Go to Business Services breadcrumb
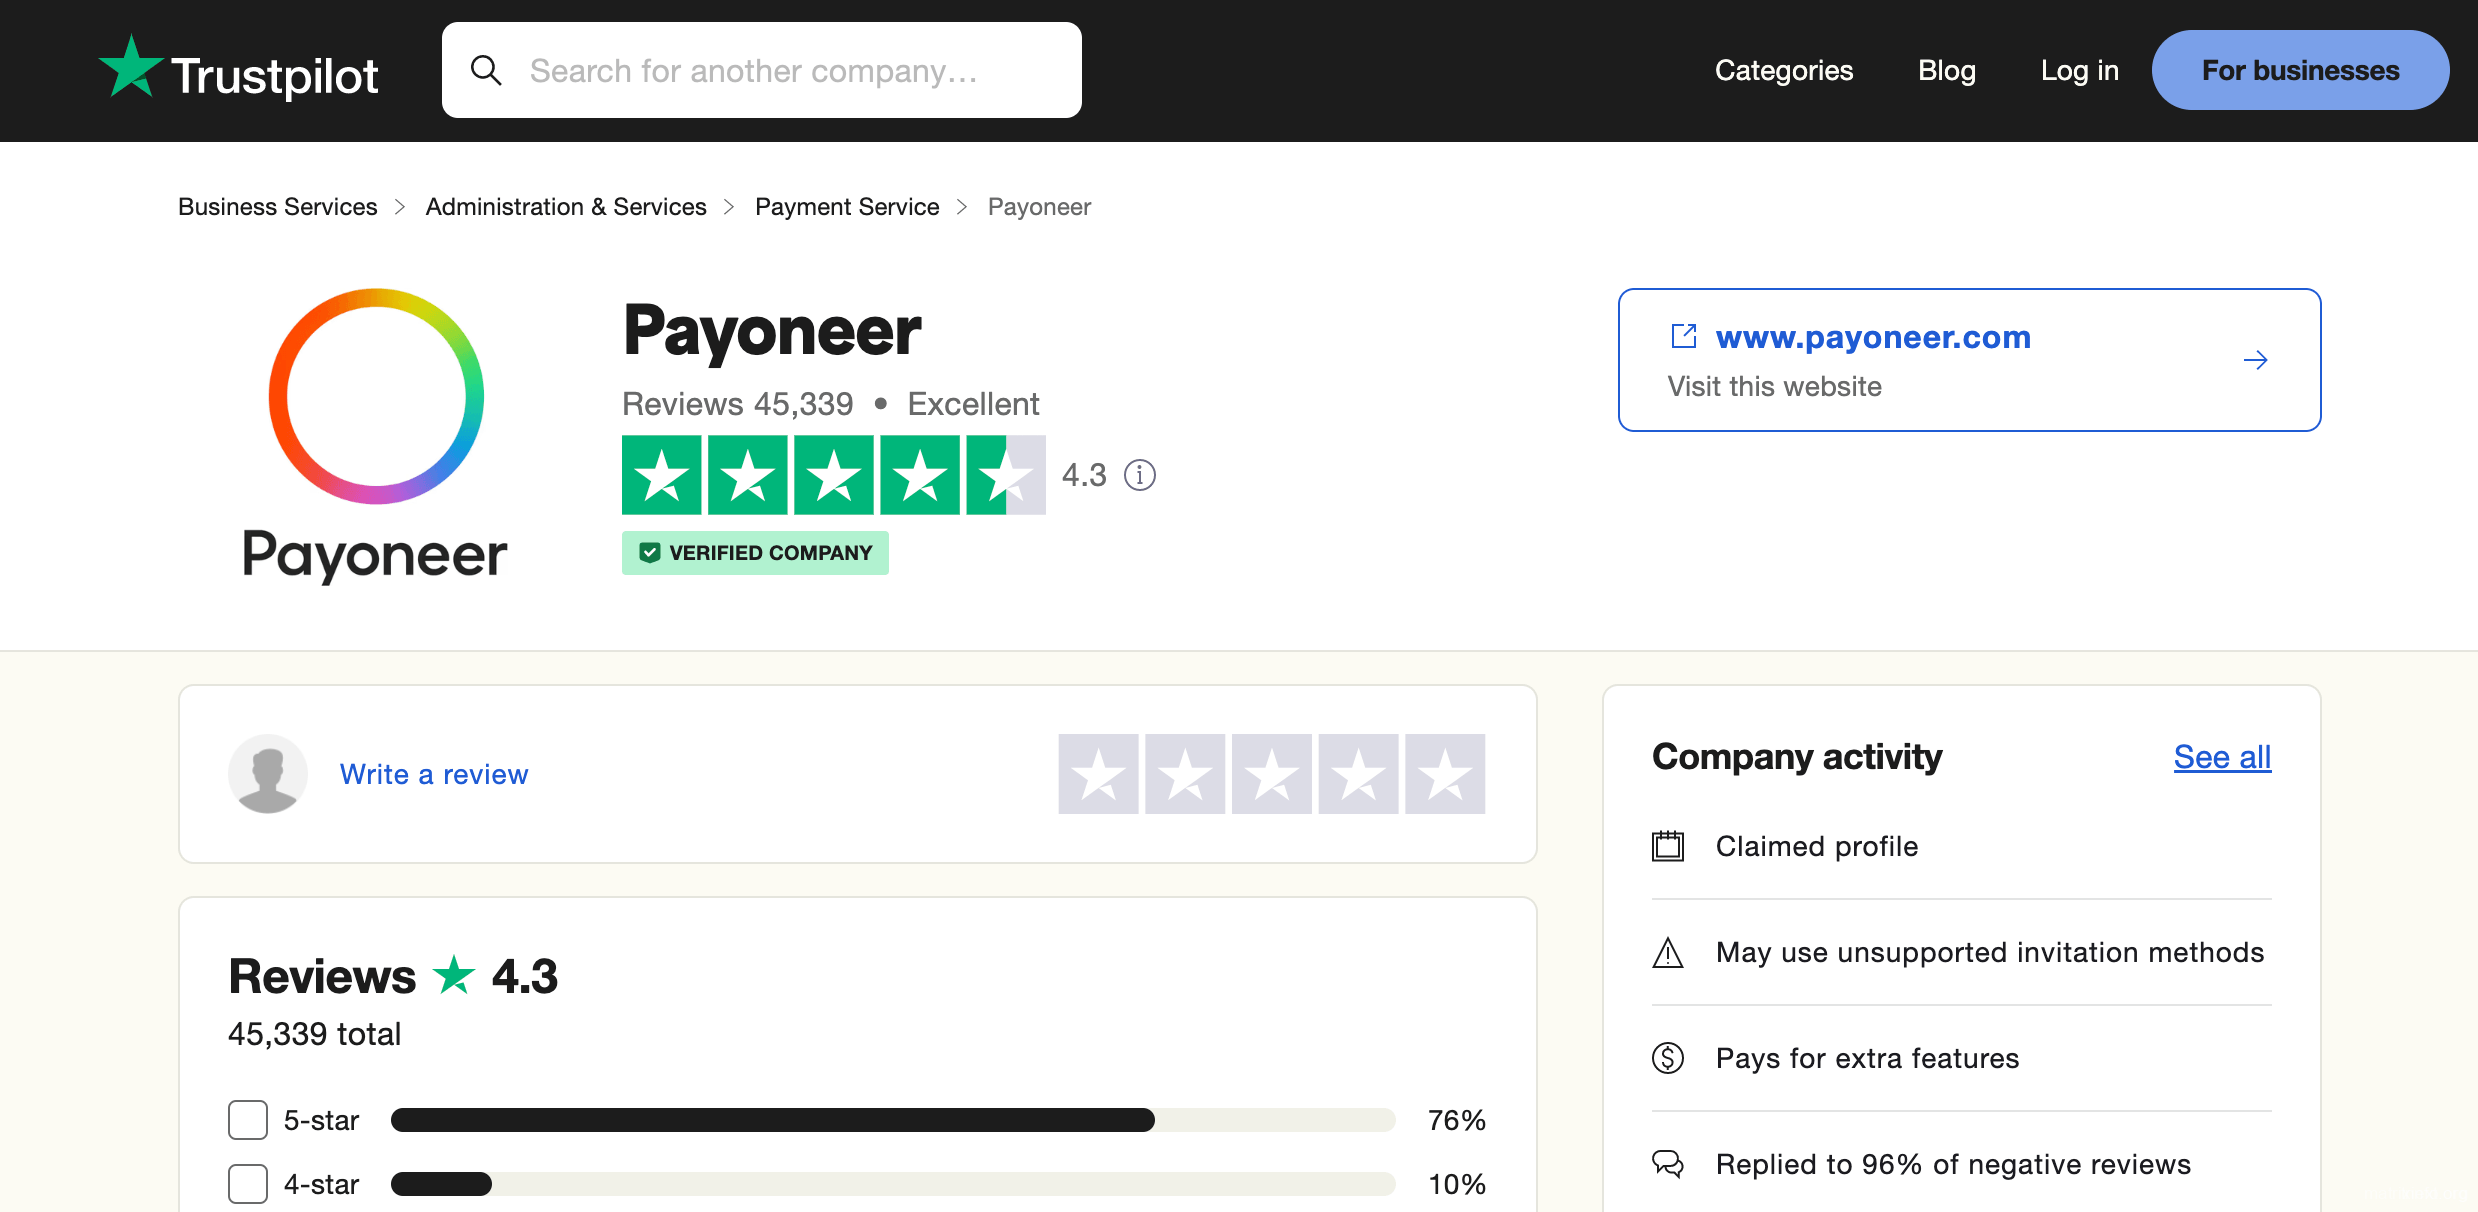2478x1212 pixels. pyautogui.click(x=278, y=207)
